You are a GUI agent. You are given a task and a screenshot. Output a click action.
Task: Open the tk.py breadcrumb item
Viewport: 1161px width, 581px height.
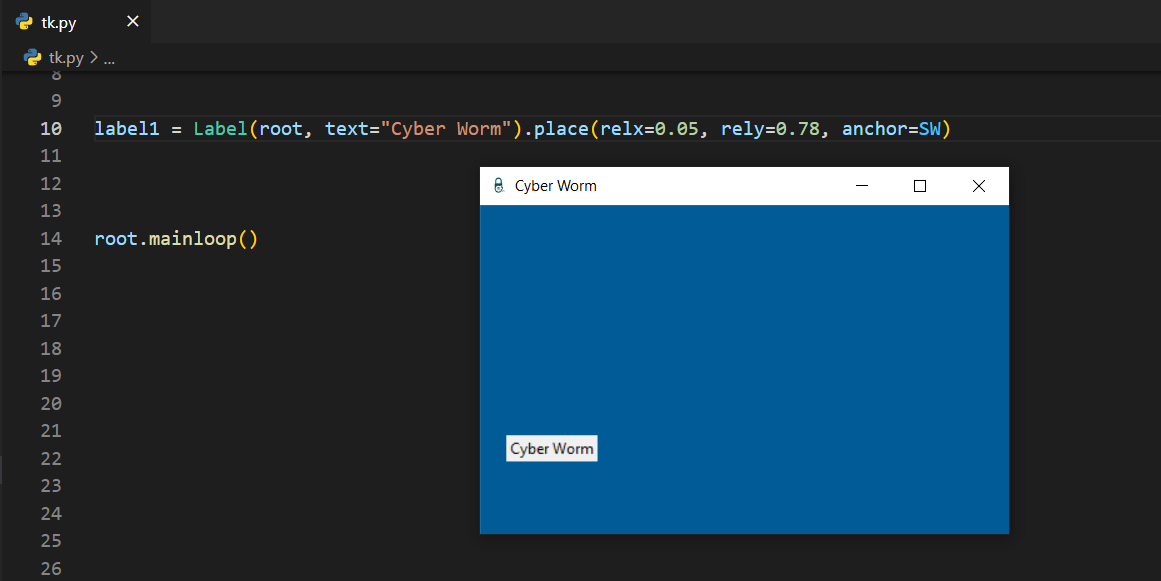66,58
